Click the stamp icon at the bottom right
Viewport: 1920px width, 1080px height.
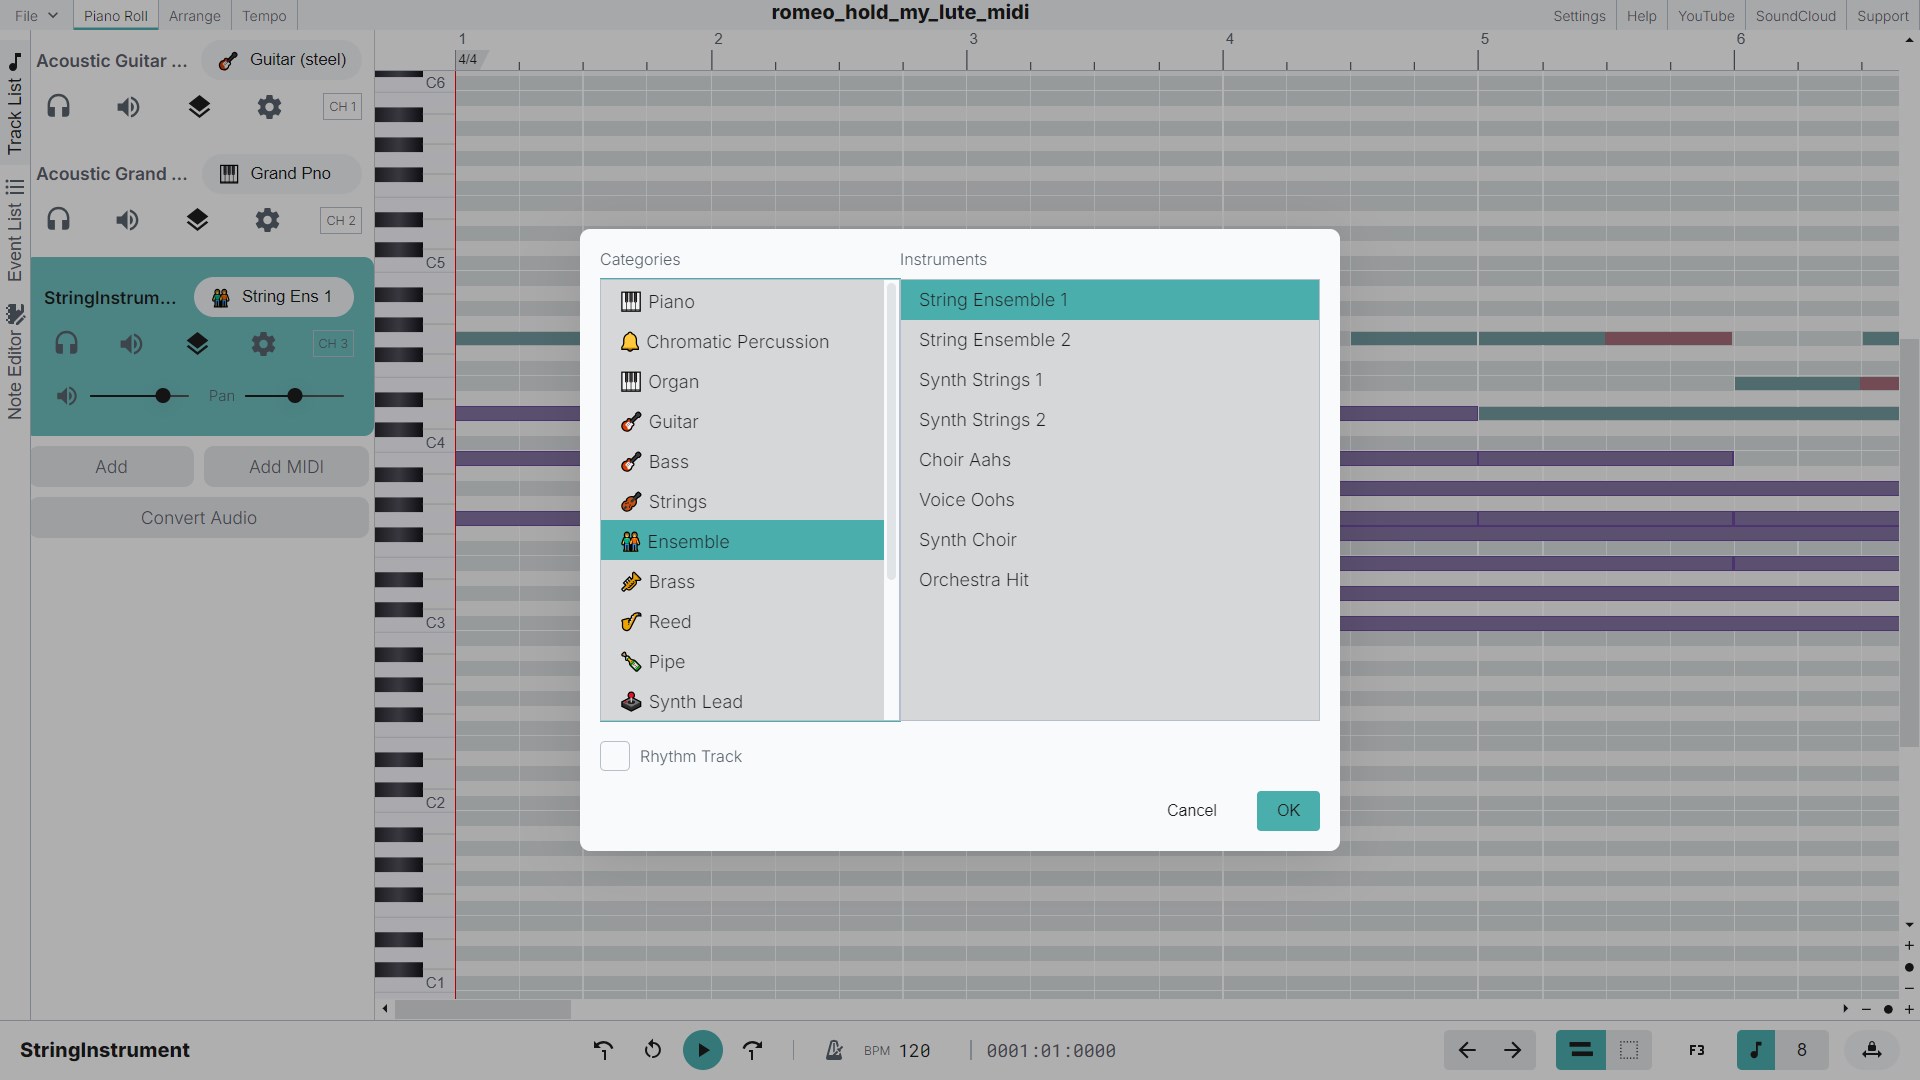click(x=1872, y=1050)
